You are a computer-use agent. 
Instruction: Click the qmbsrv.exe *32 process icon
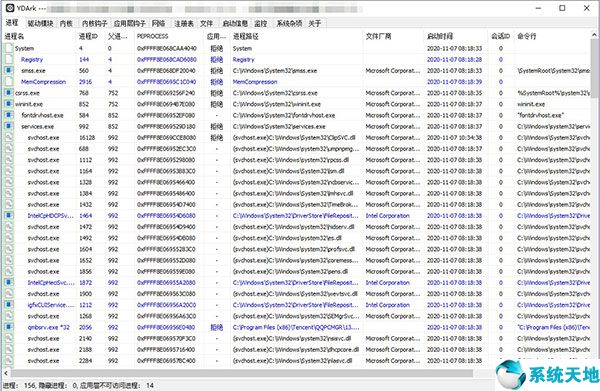9,327
